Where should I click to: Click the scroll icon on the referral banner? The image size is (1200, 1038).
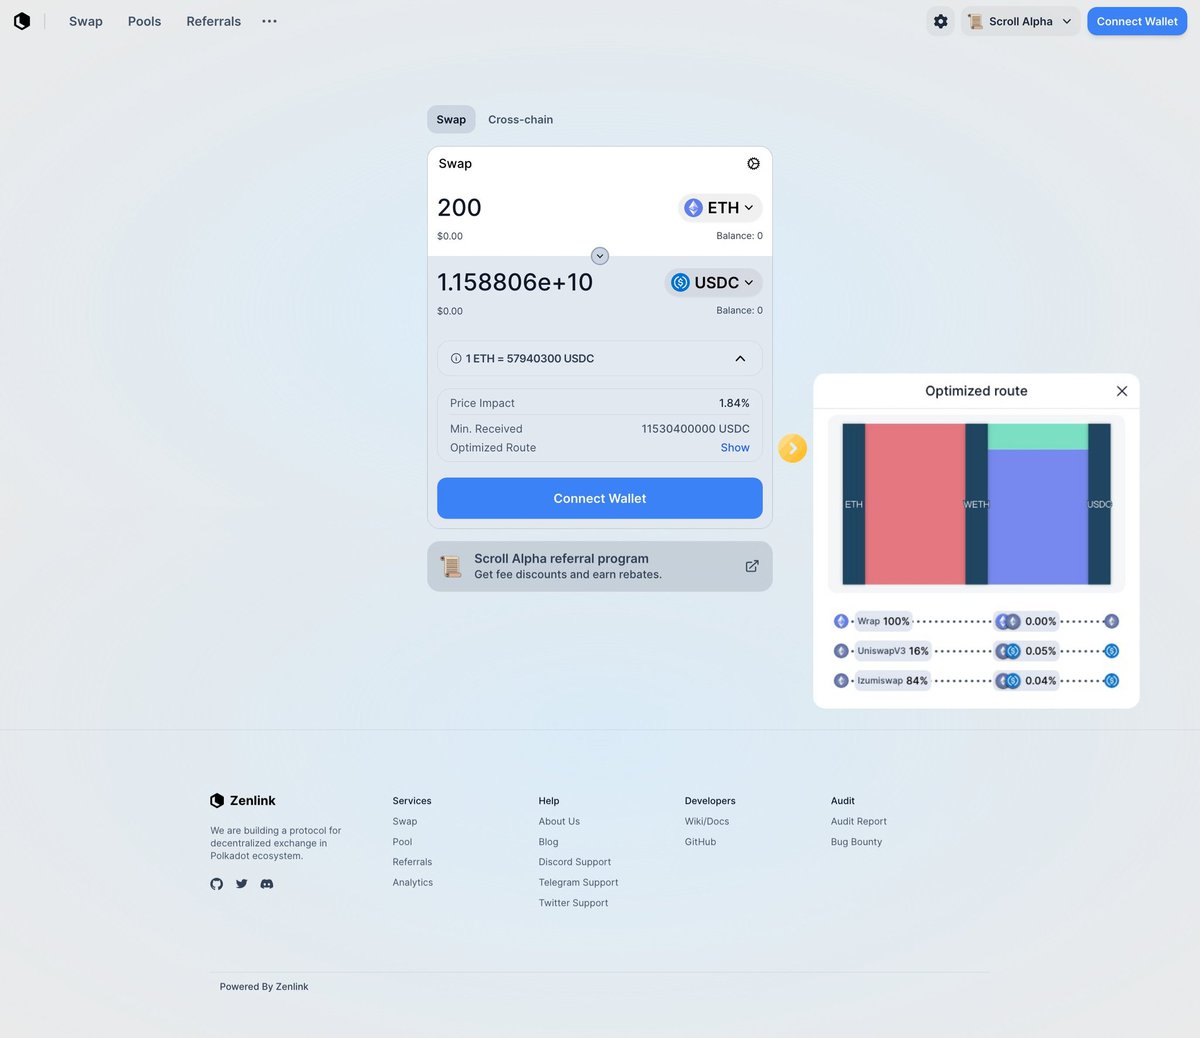pyautogui.click(x=451, y=566)
